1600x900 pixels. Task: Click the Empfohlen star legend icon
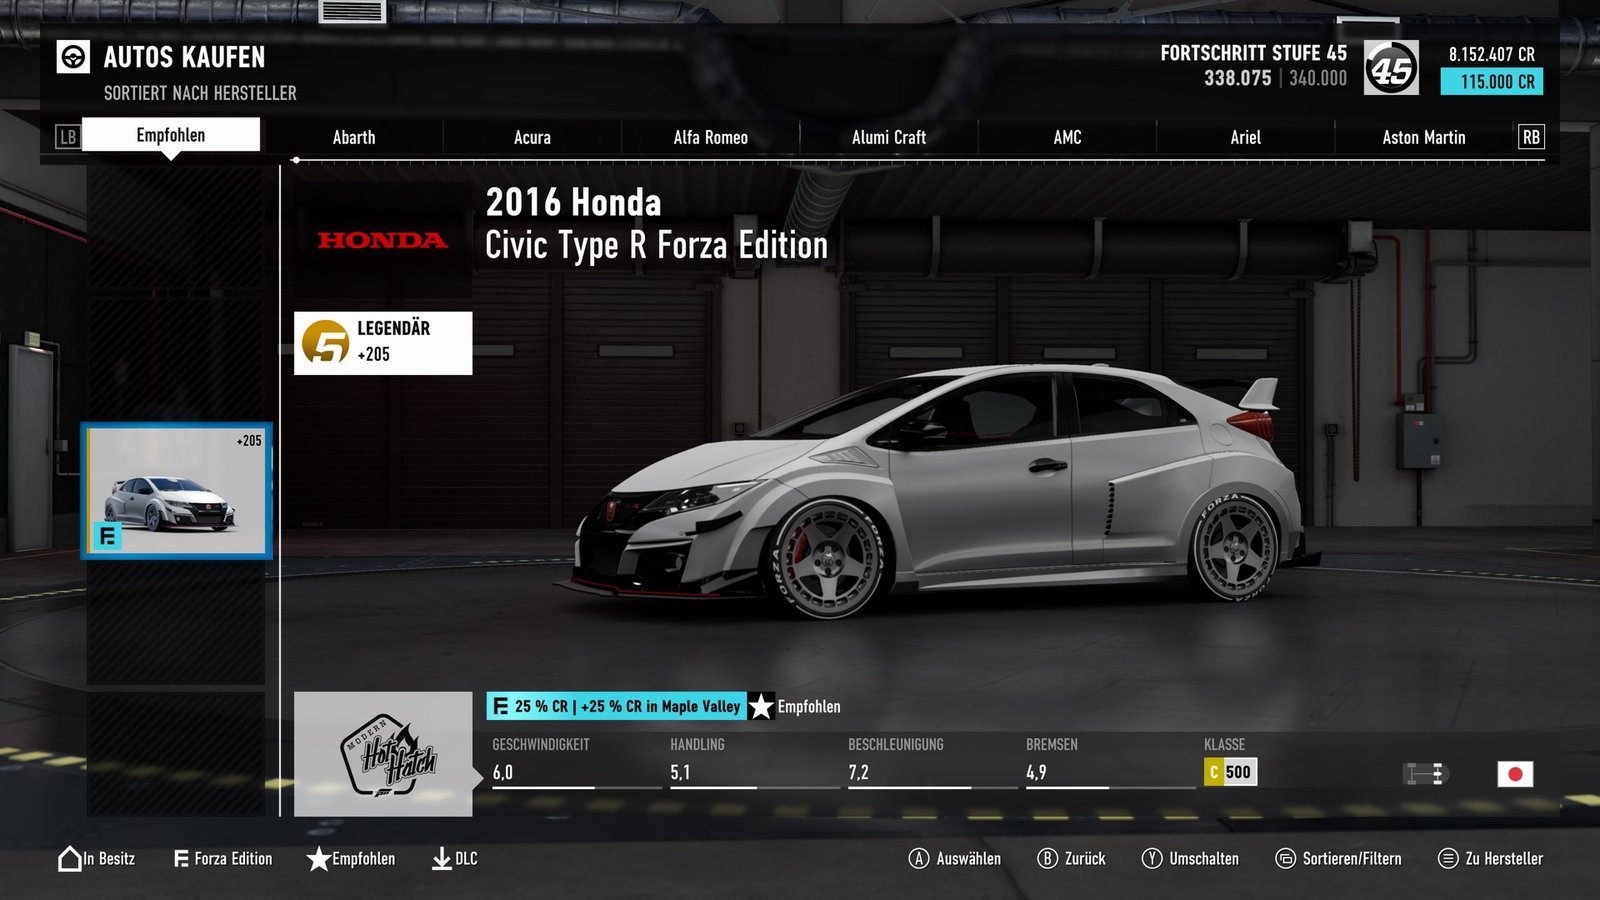[318, 858]
